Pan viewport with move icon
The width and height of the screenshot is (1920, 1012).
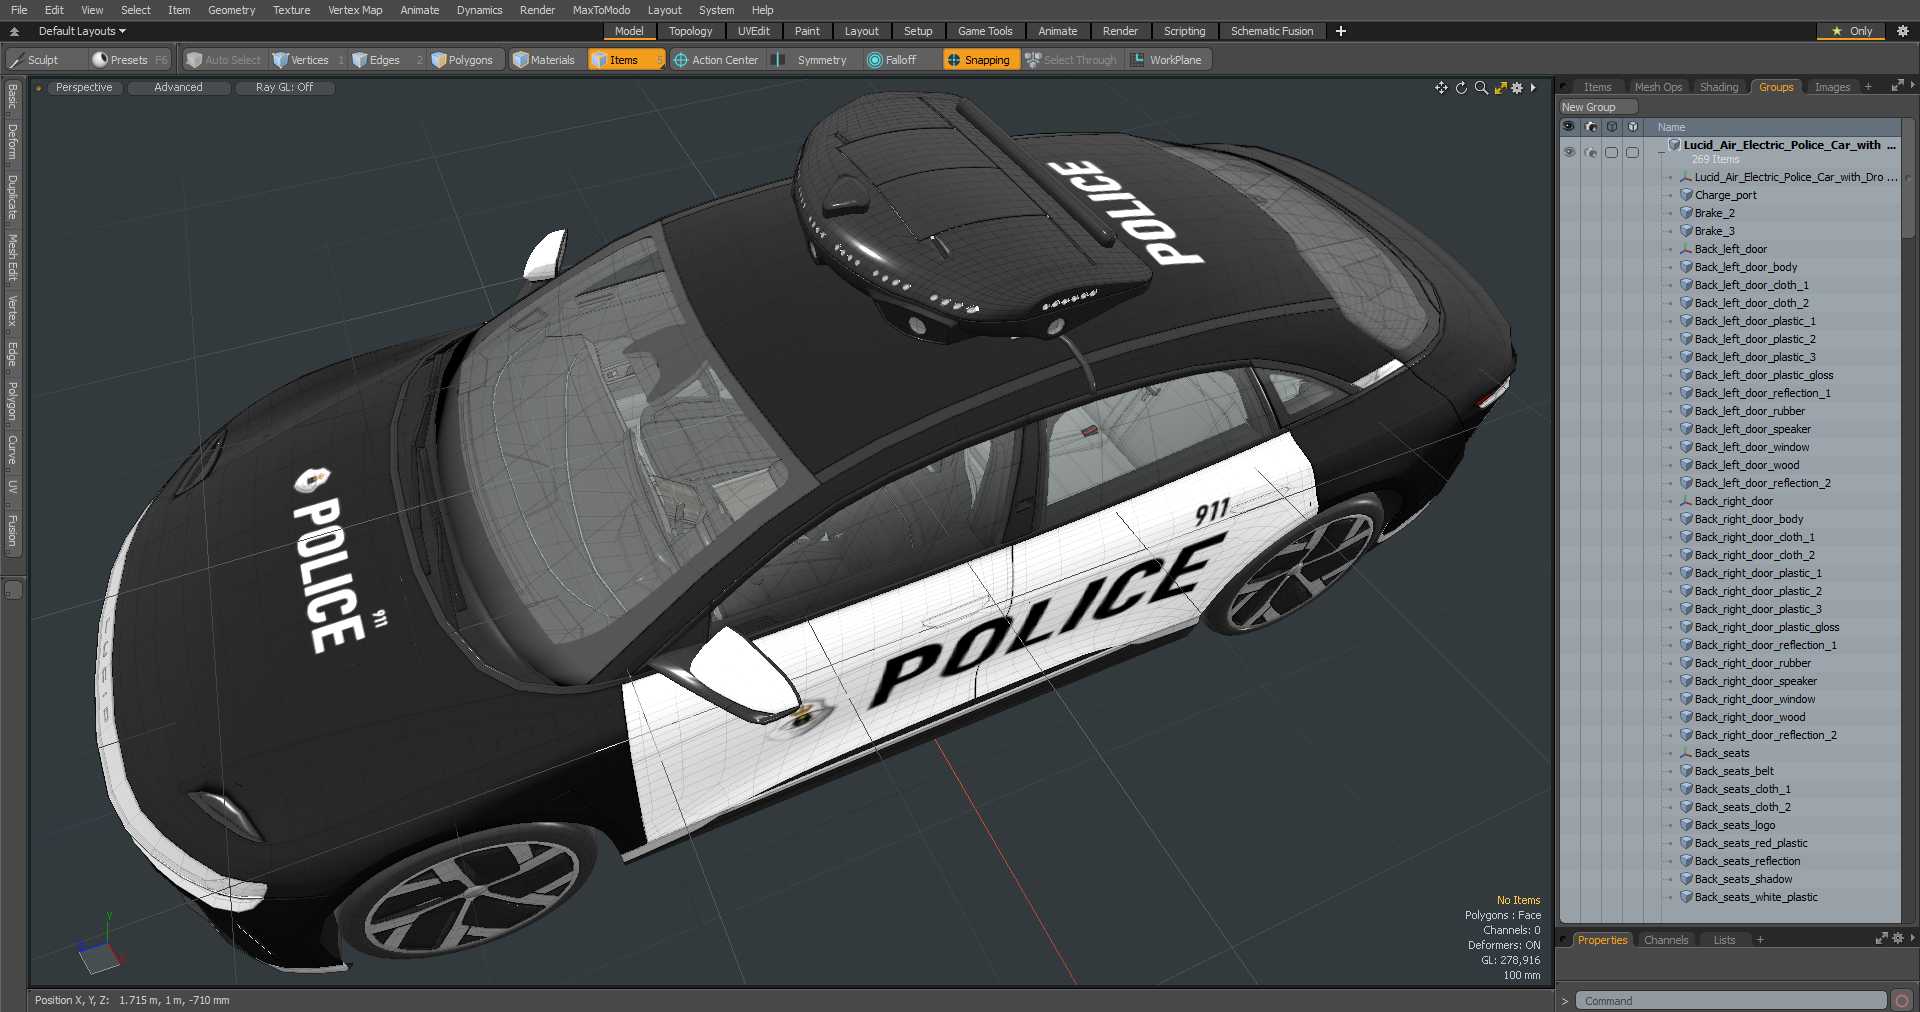(1441, 88)
